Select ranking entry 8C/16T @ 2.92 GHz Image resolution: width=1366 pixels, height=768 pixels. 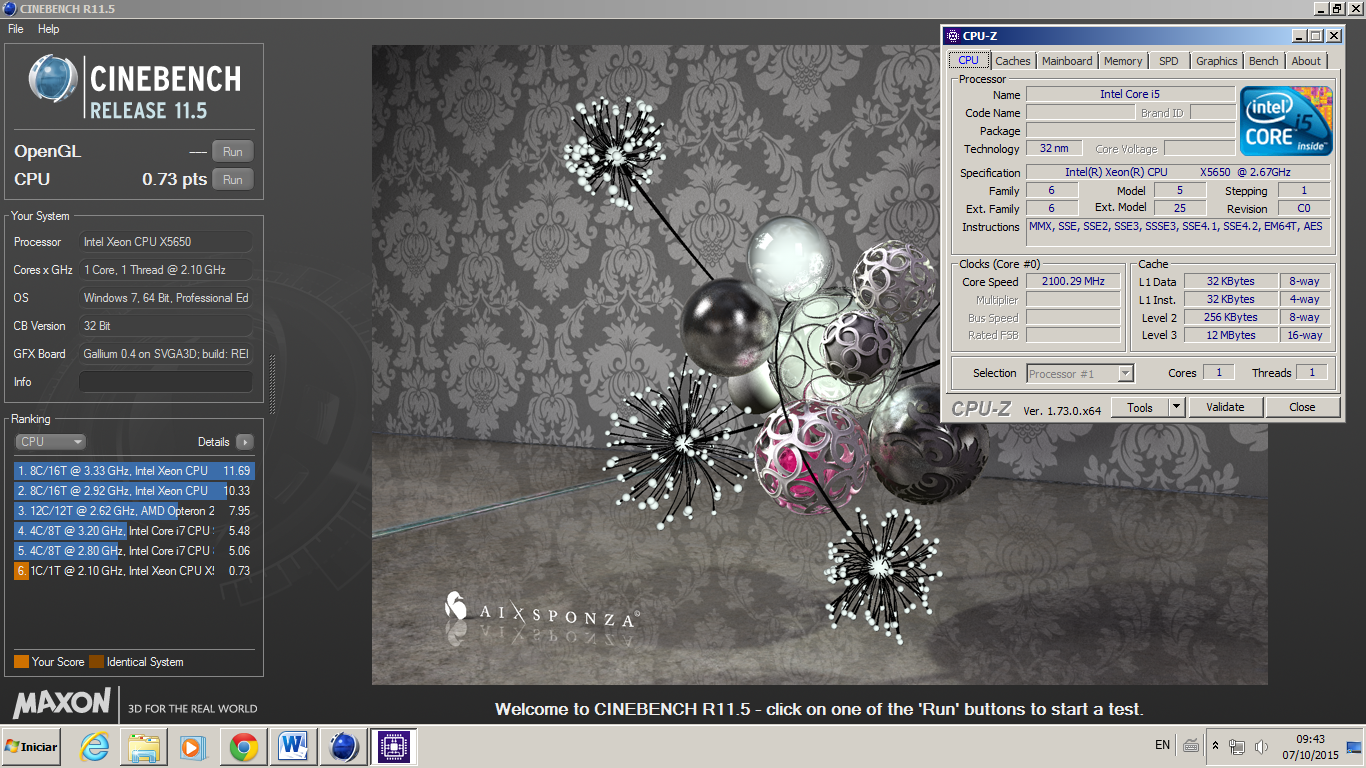pos(134,490)
